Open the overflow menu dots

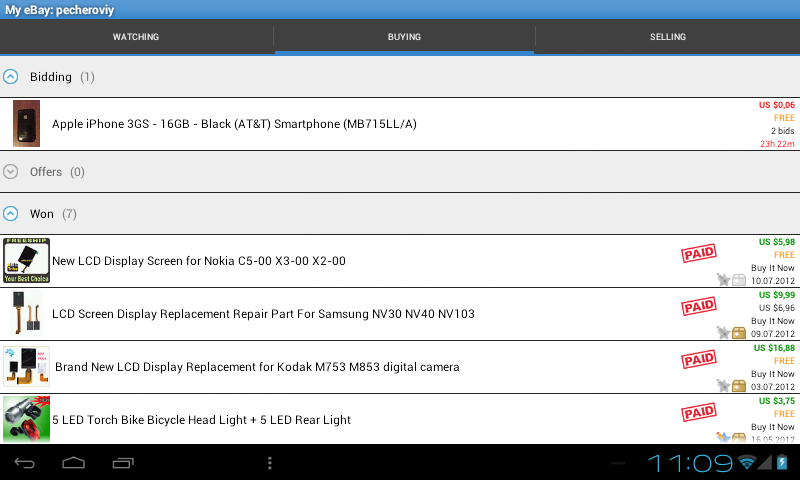pos(269,463)
